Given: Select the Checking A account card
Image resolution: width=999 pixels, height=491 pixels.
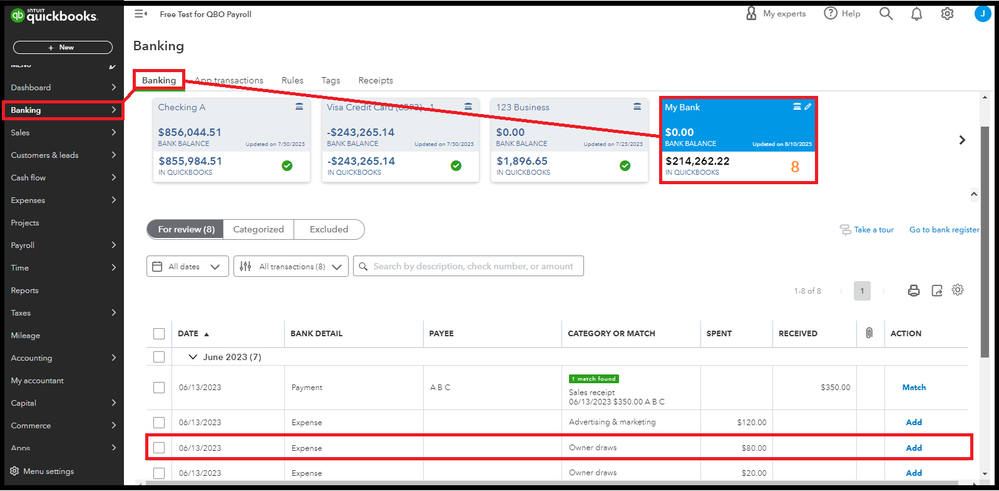Looking at the screenshot, I should click(x=231, y=141).
